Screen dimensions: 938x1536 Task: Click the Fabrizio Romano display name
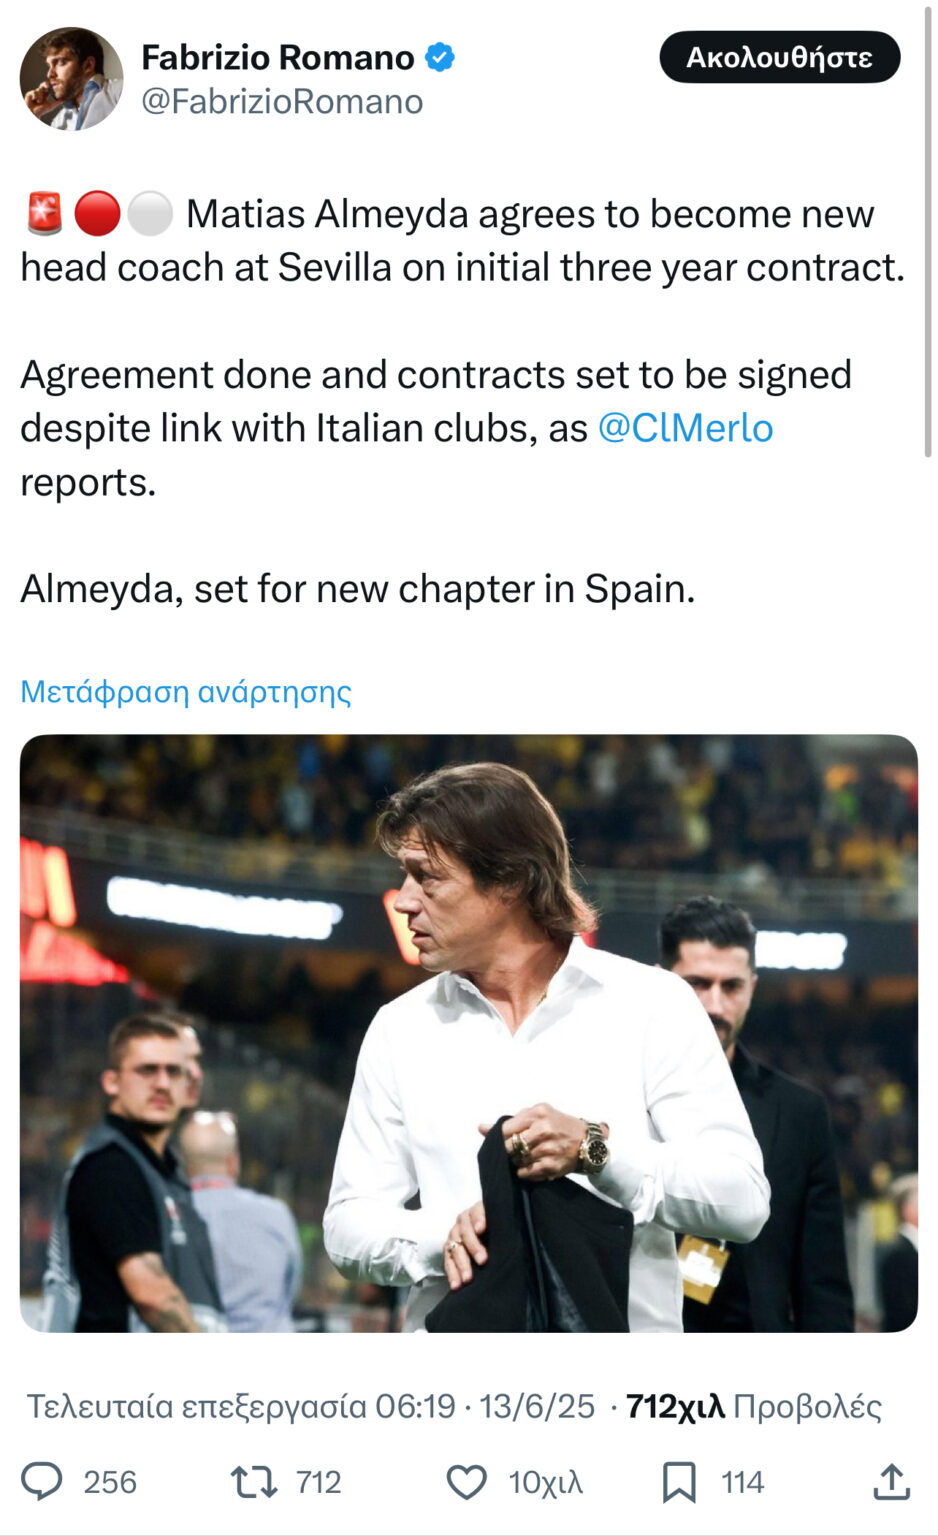(277, 57)
